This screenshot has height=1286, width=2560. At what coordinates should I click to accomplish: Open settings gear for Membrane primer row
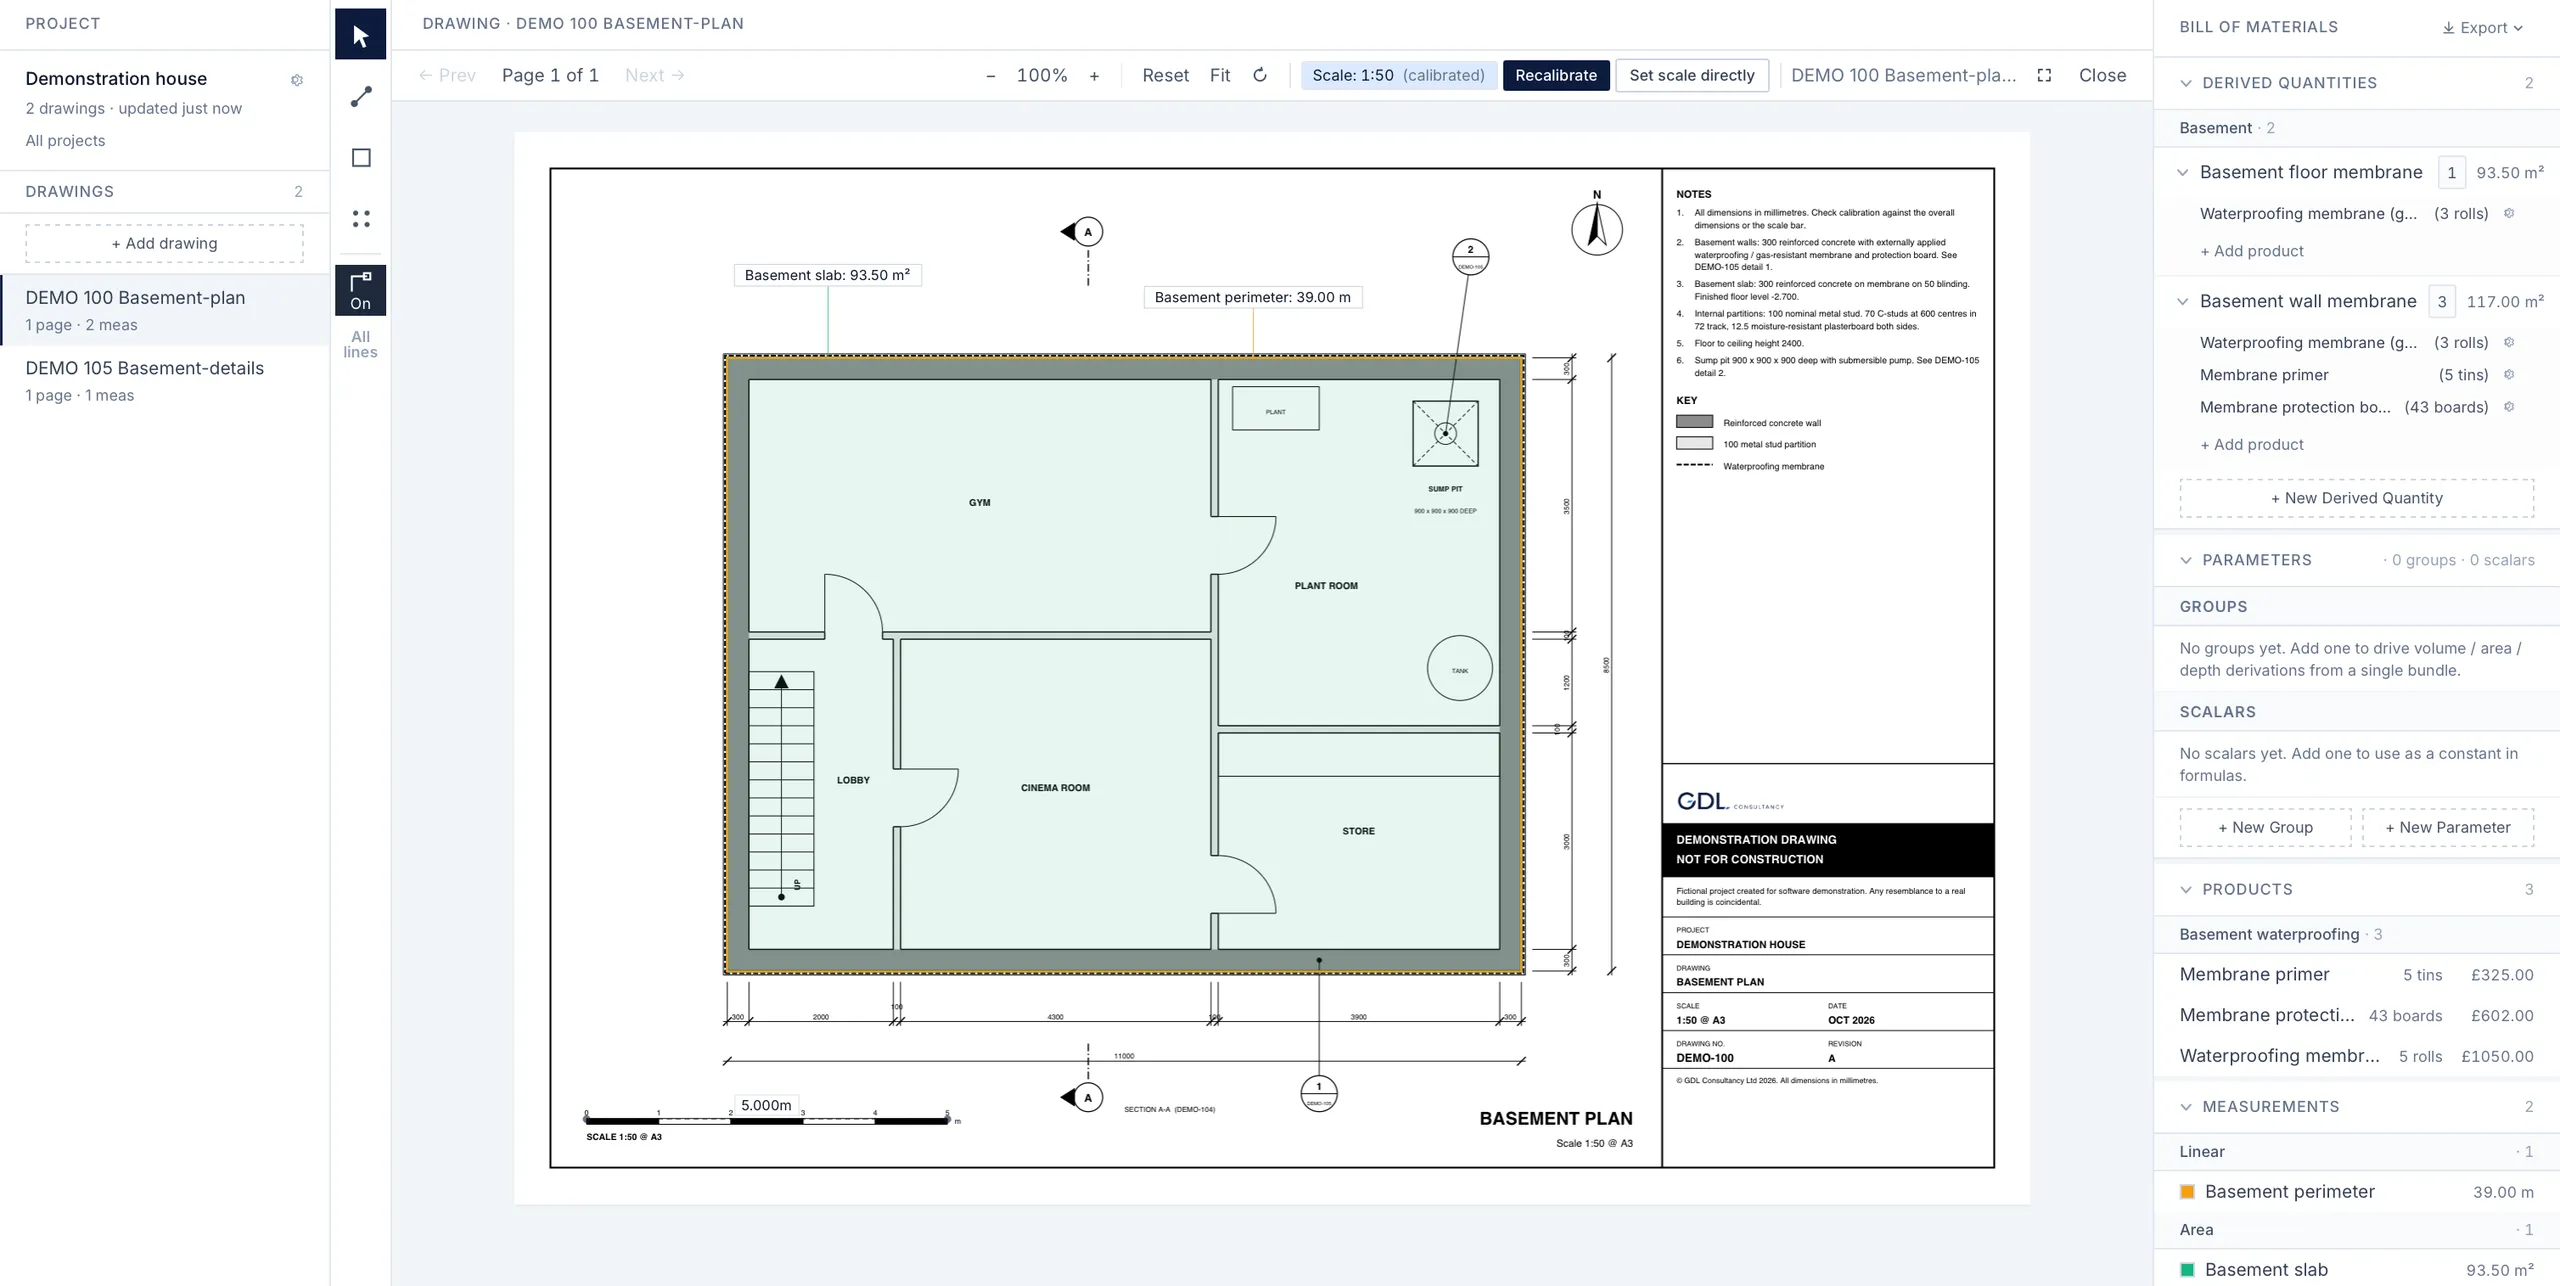(2509, 374)
